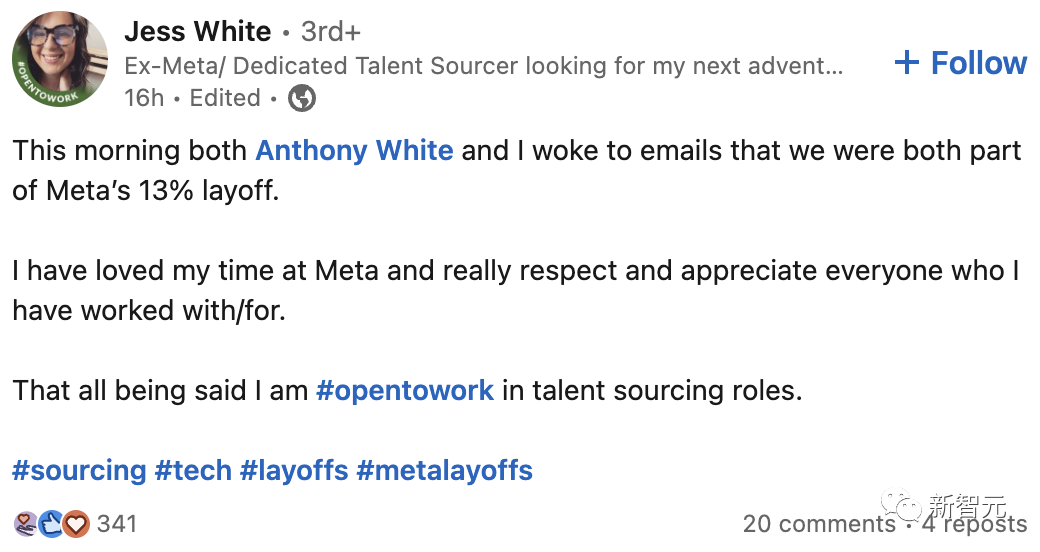Click the Ex-Meta Talent Sourcer headline
The image size is (1040, 552).
[x=483, y=66]
